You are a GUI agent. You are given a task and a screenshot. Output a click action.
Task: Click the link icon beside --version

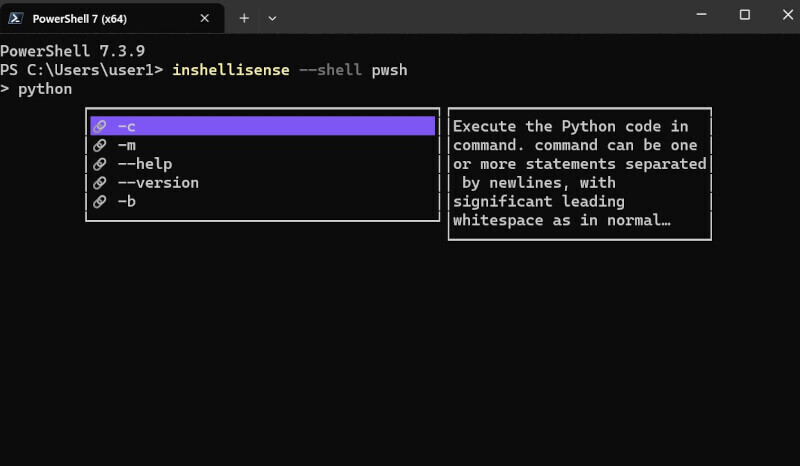[x=99, y=183]
